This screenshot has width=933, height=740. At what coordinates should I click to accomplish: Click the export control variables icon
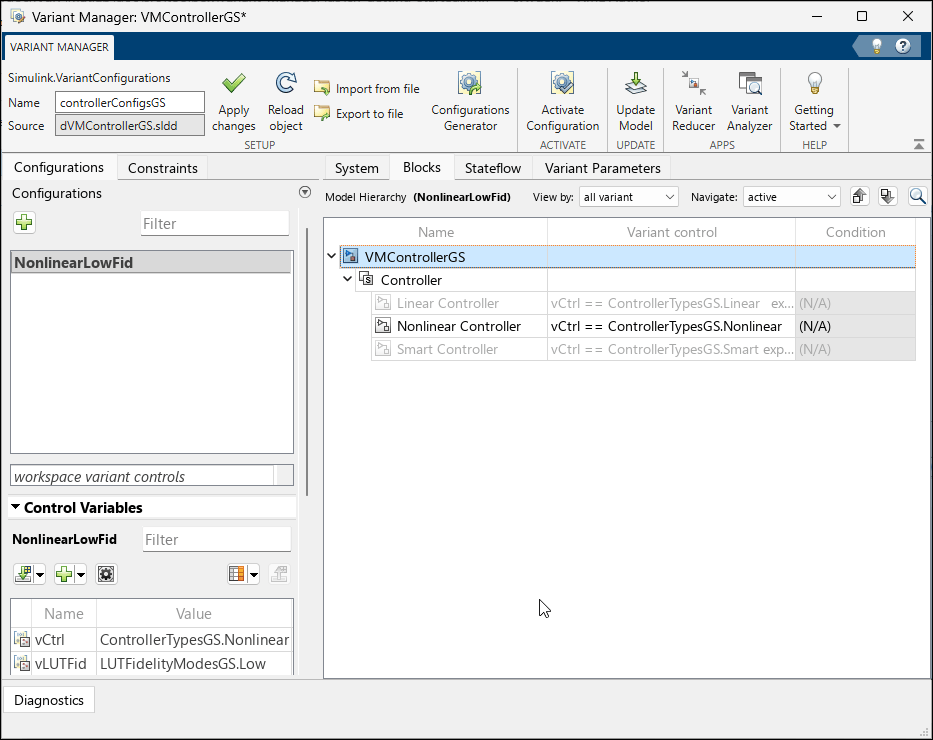click(279, 574)
